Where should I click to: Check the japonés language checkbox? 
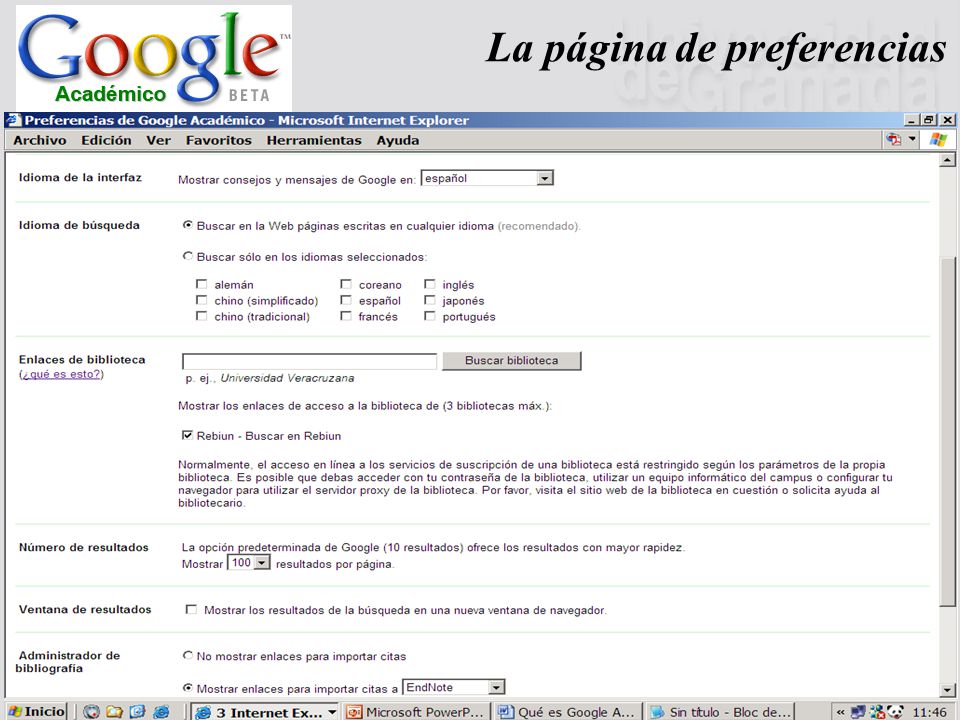coord(430,300)
